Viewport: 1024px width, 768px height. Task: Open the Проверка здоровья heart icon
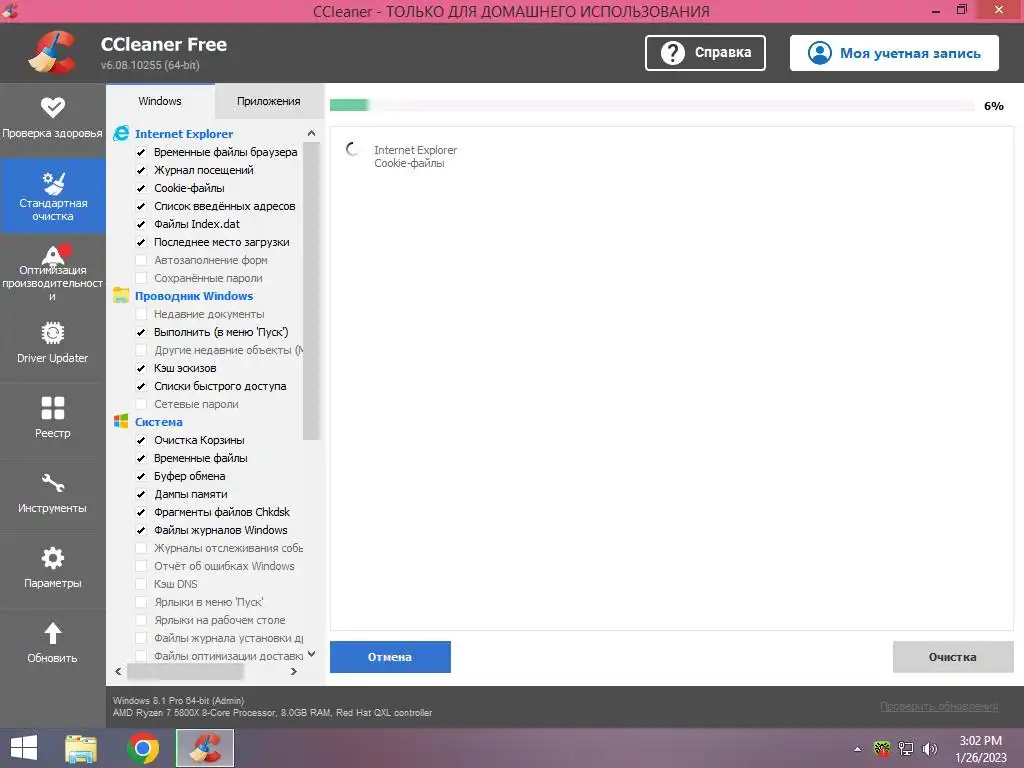click(x=52, y=107)
